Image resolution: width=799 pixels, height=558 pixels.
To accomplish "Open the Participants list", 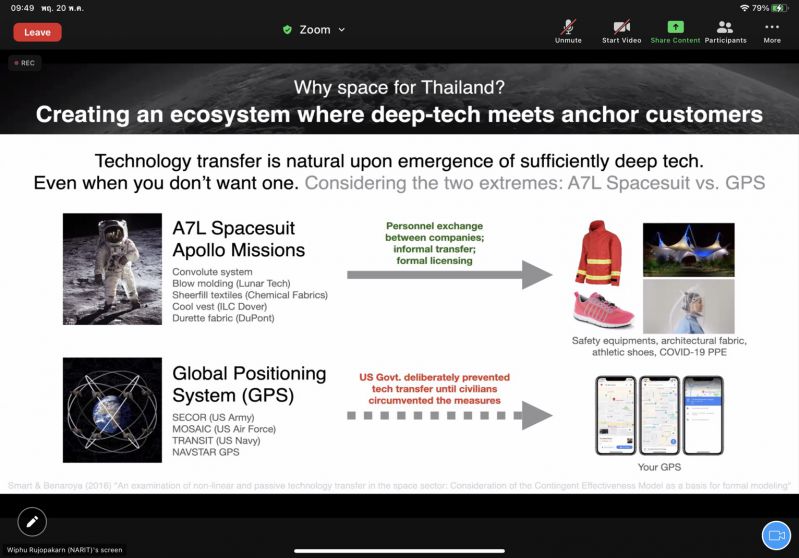I will 725,32.
